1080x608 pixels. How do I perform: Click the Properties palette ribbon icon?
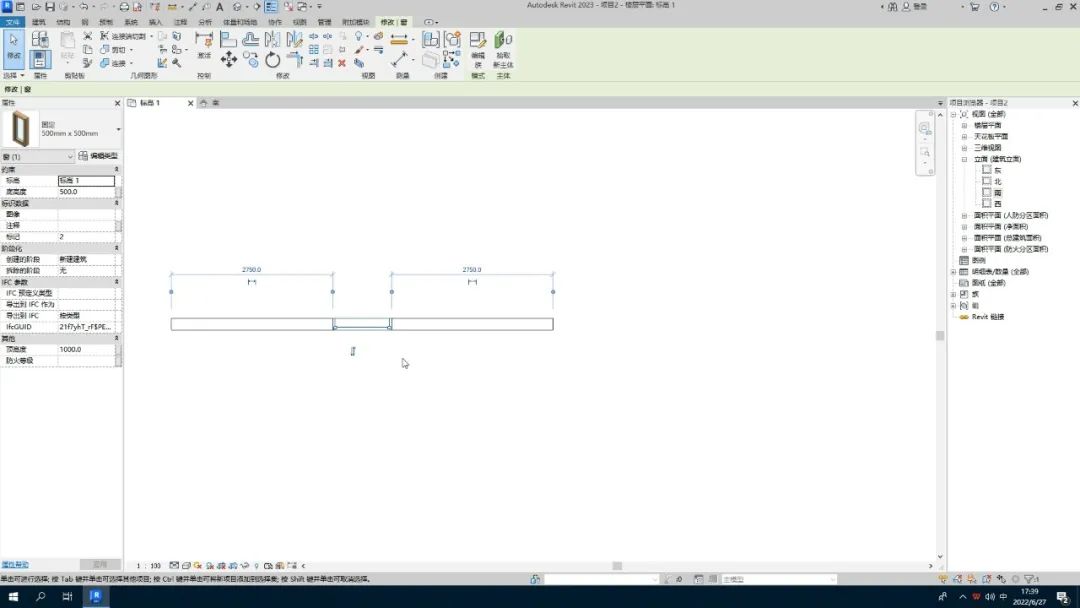click(x=39, y=60)
